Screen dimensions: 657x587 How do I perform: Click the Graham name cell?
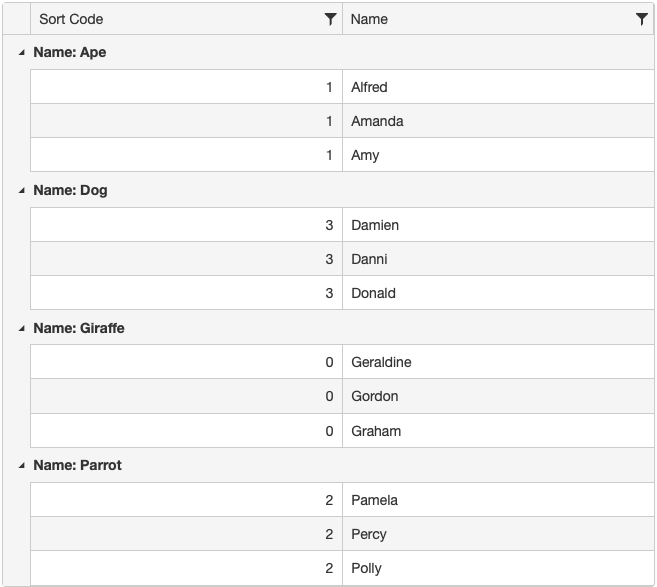click(x=498, y=430)
